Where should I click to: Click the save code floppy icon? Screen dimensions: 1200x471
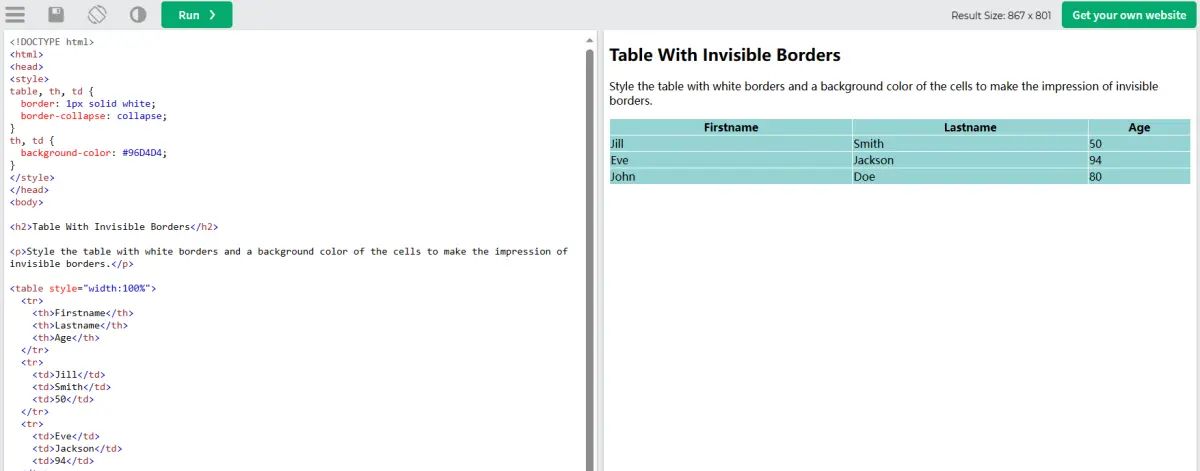(x=56, y=15)
